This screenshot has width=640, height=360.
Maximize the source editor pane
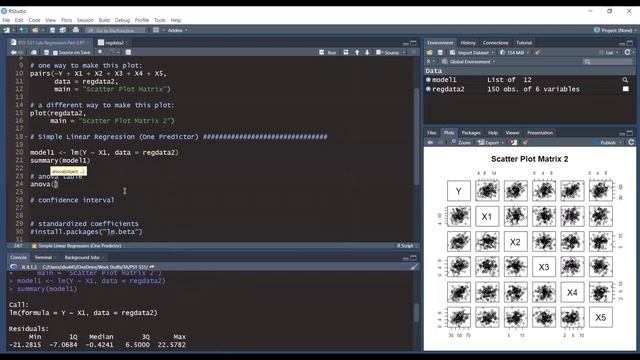pyautogui.click(x=413, y=43)
